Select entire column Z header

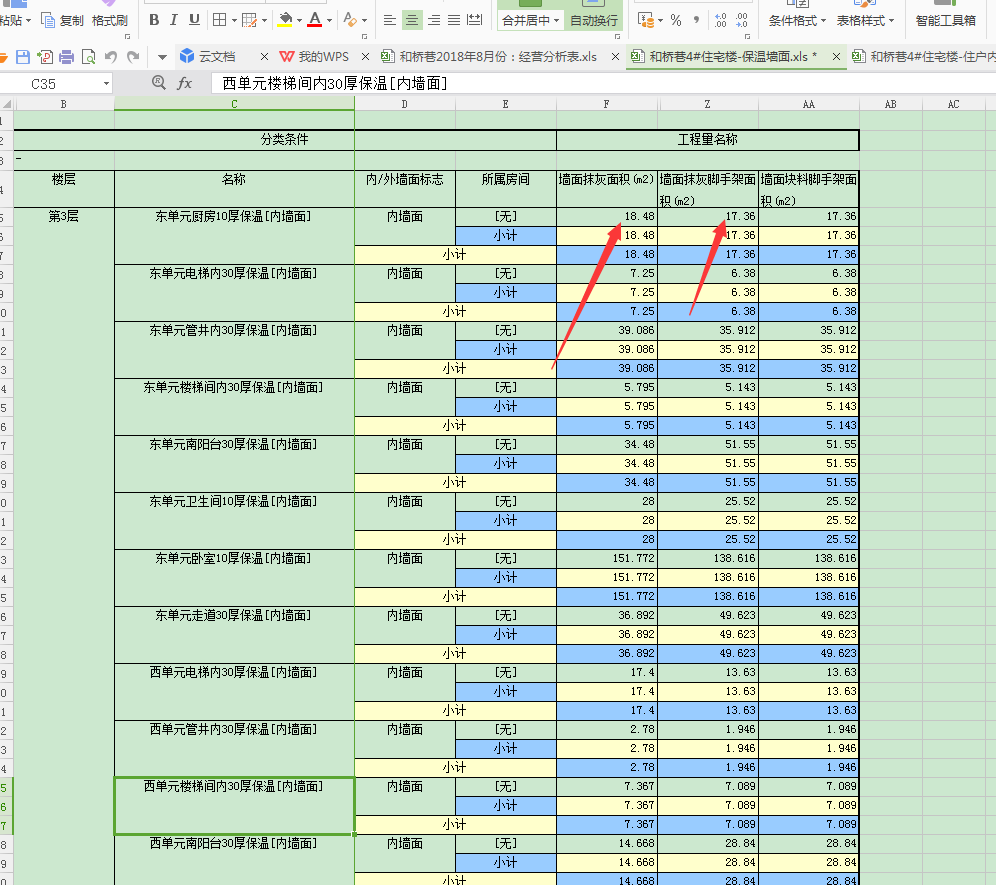tap(708, 104)
